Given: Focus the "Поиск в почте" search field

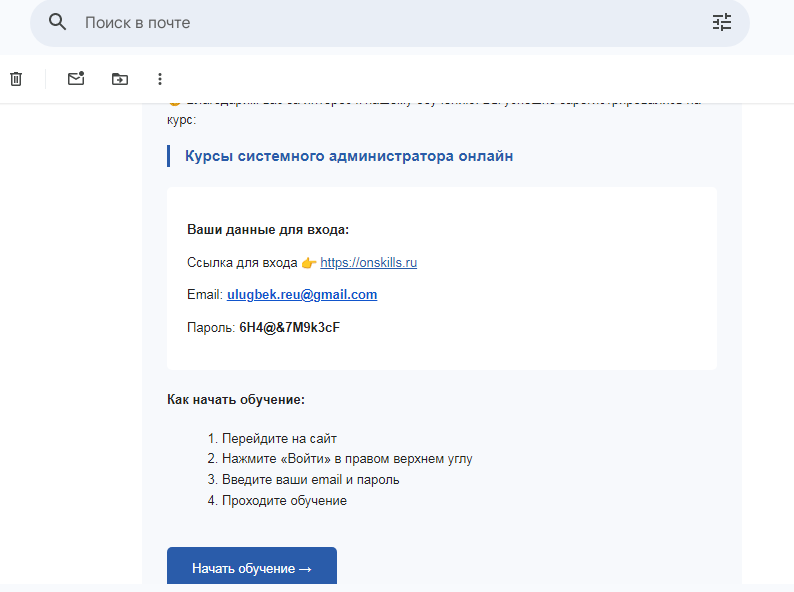Looking at the screenshot, I should pos(380,22).
